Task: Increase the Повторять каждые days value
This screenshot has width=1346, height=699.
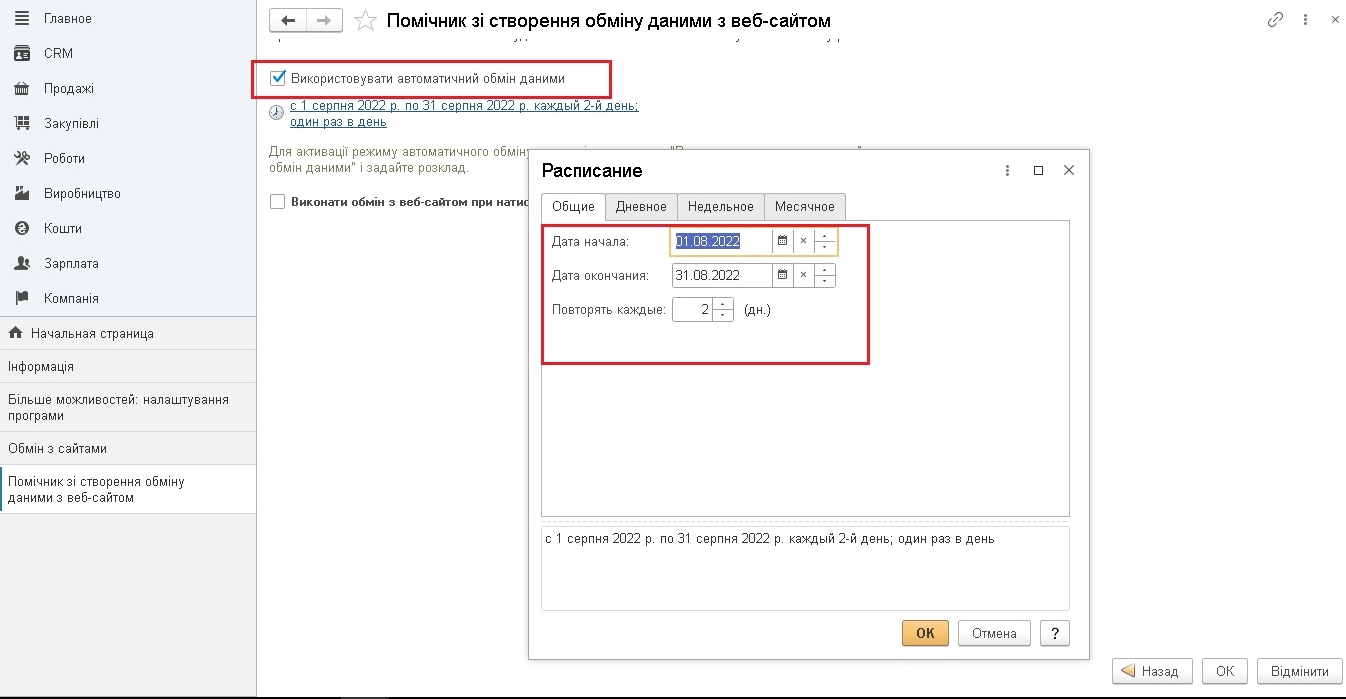Action: coord(723,304)
